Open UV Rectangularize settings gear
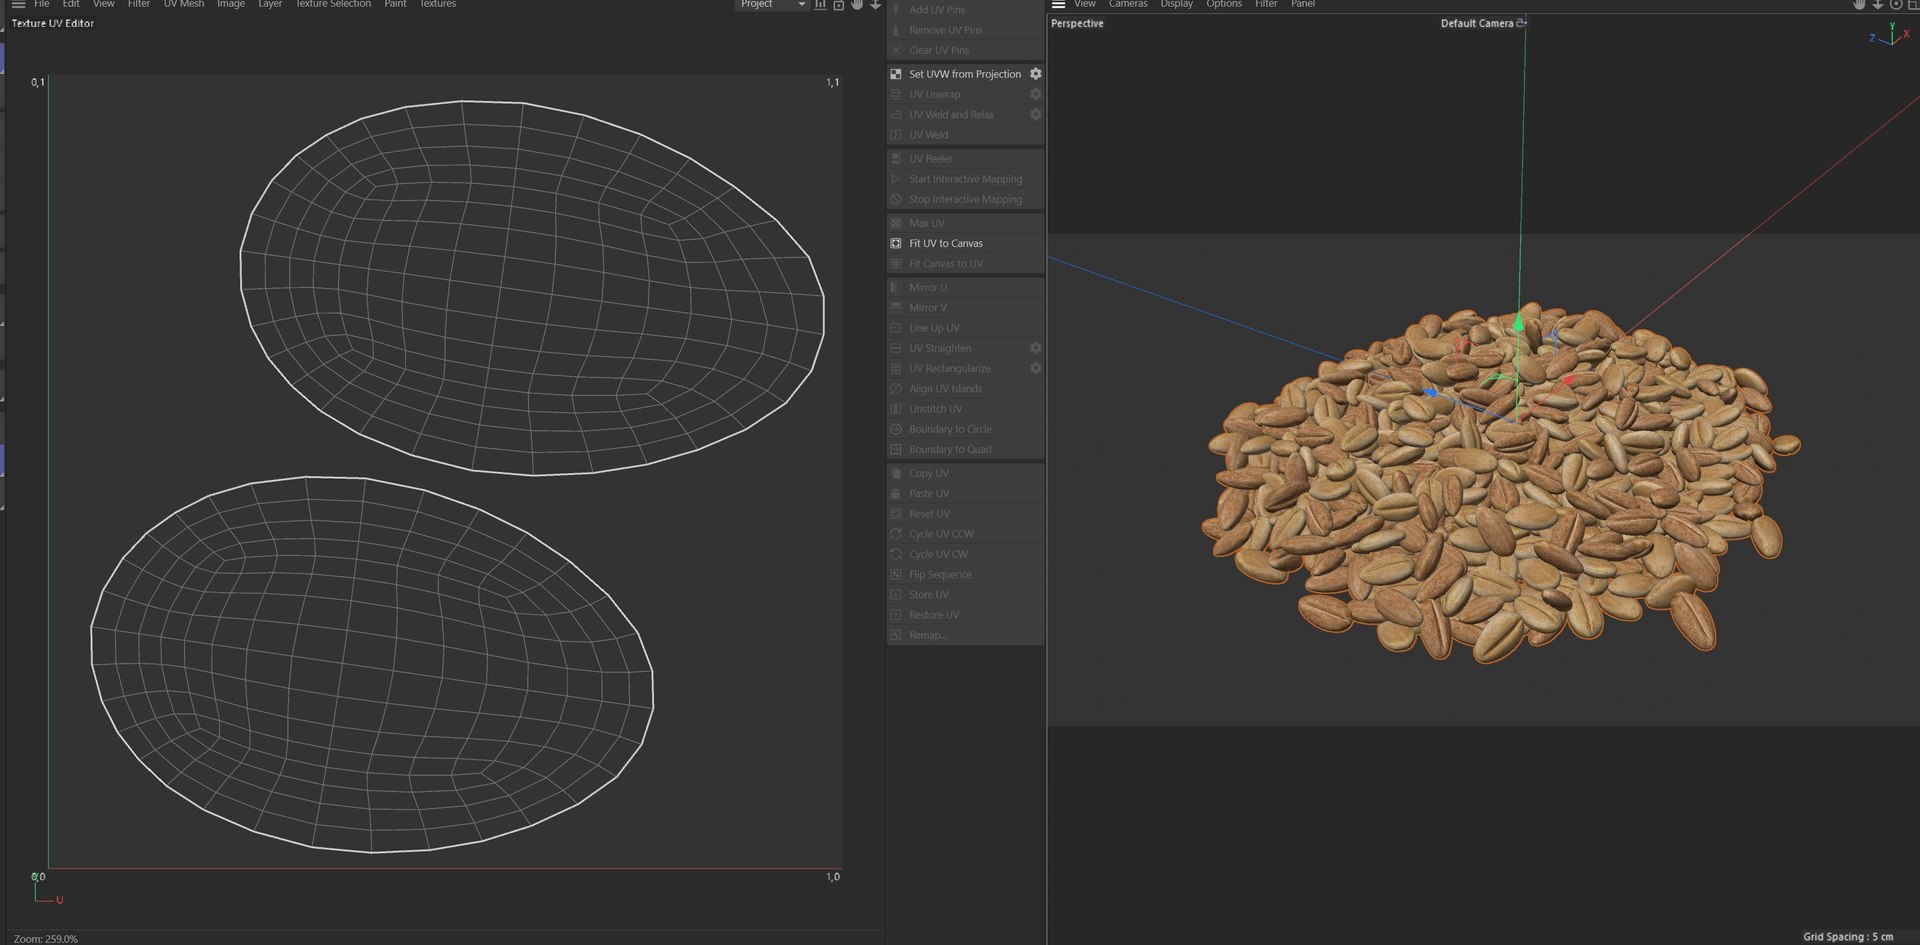The width and height of the screenshot is (1920, 945). coord(1036,368)
